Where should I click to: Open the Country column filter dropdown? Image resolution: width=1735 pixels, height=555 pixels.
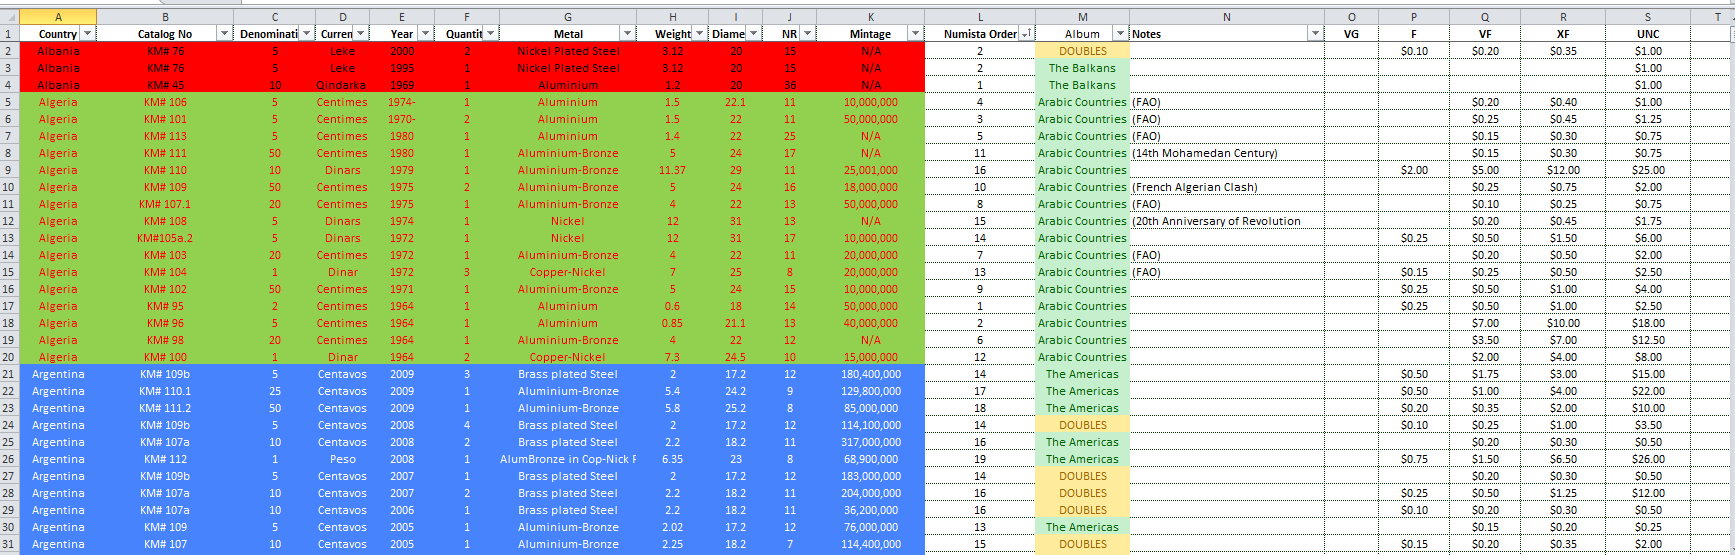88,34
